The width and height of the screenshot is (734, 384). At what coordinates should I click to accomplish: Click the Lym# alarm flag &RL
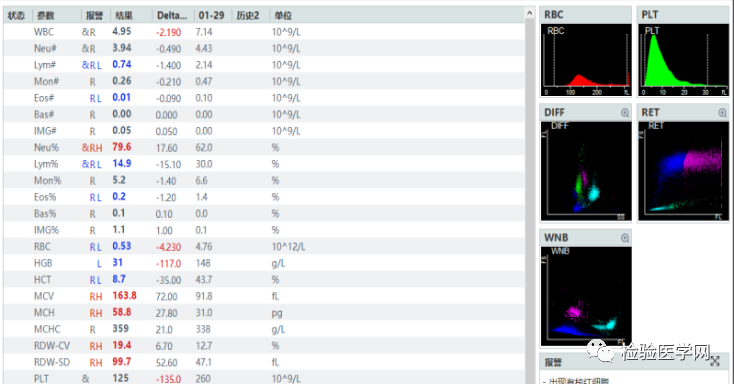click(x=92, y=65)
